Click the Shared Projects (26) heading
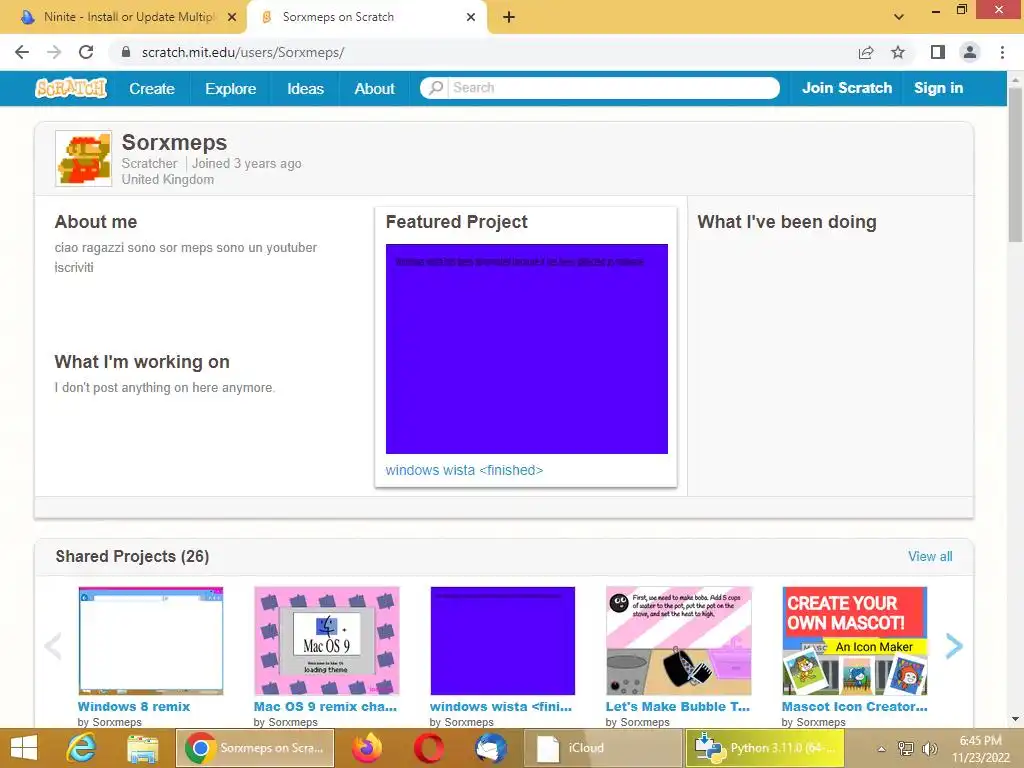Image resolution: width=1024 pixels, height=768 pixels. tap(132, 556)
